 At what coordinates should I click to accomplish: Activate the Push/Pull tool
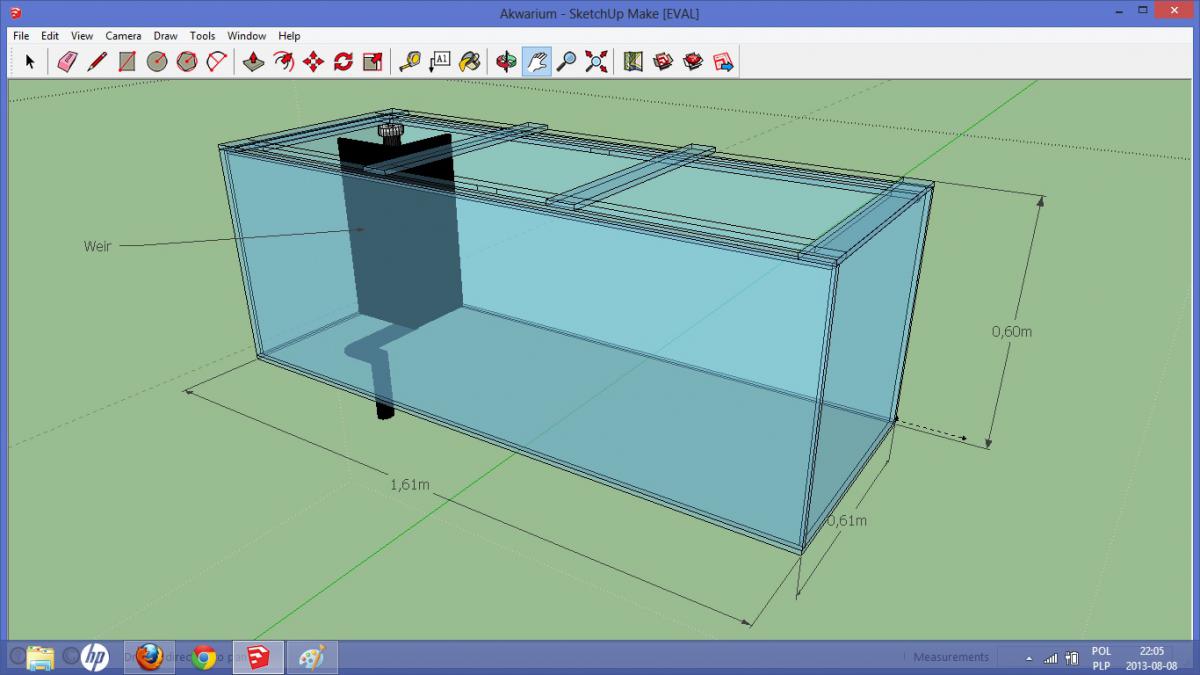[x=253, y=62]
